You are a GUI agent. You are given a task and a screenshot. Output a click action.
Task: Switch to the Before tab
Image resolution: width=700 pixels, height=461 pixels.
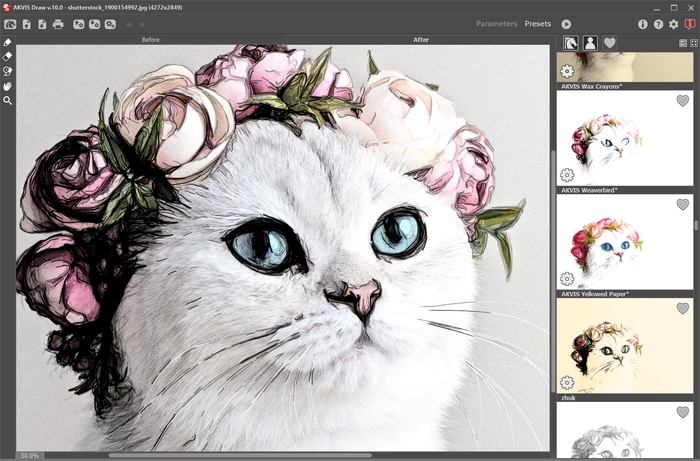coord(150,40)
